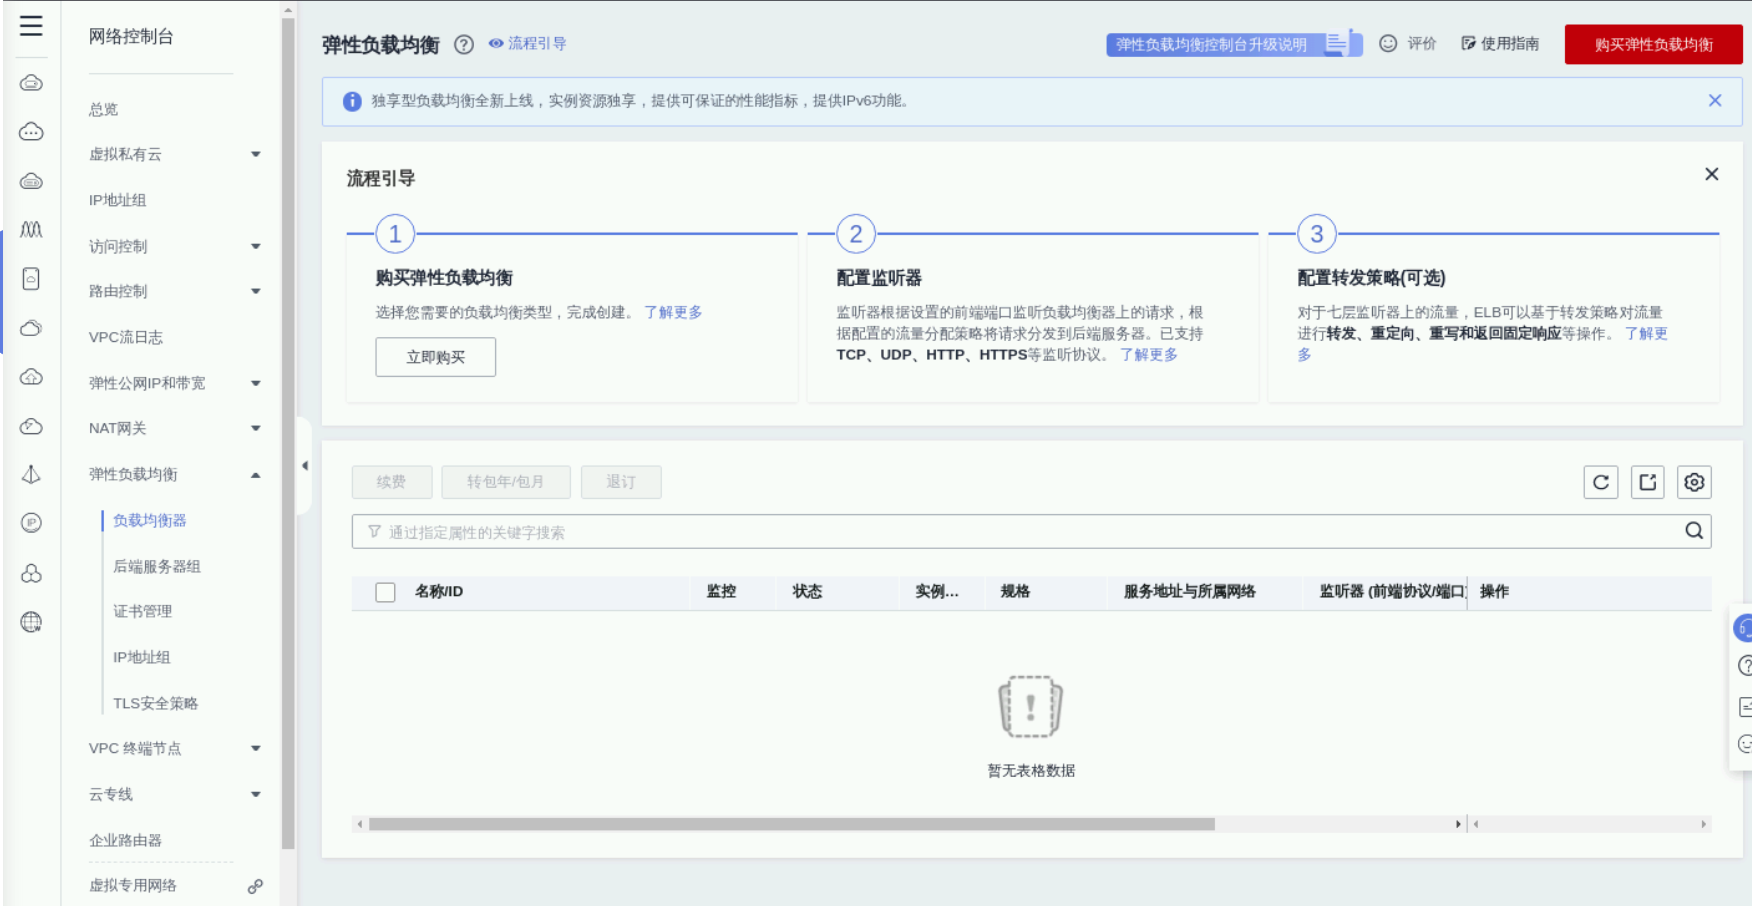
Task: Open 虚拟专用网络 in the sidebar
Action: [132, 885]
